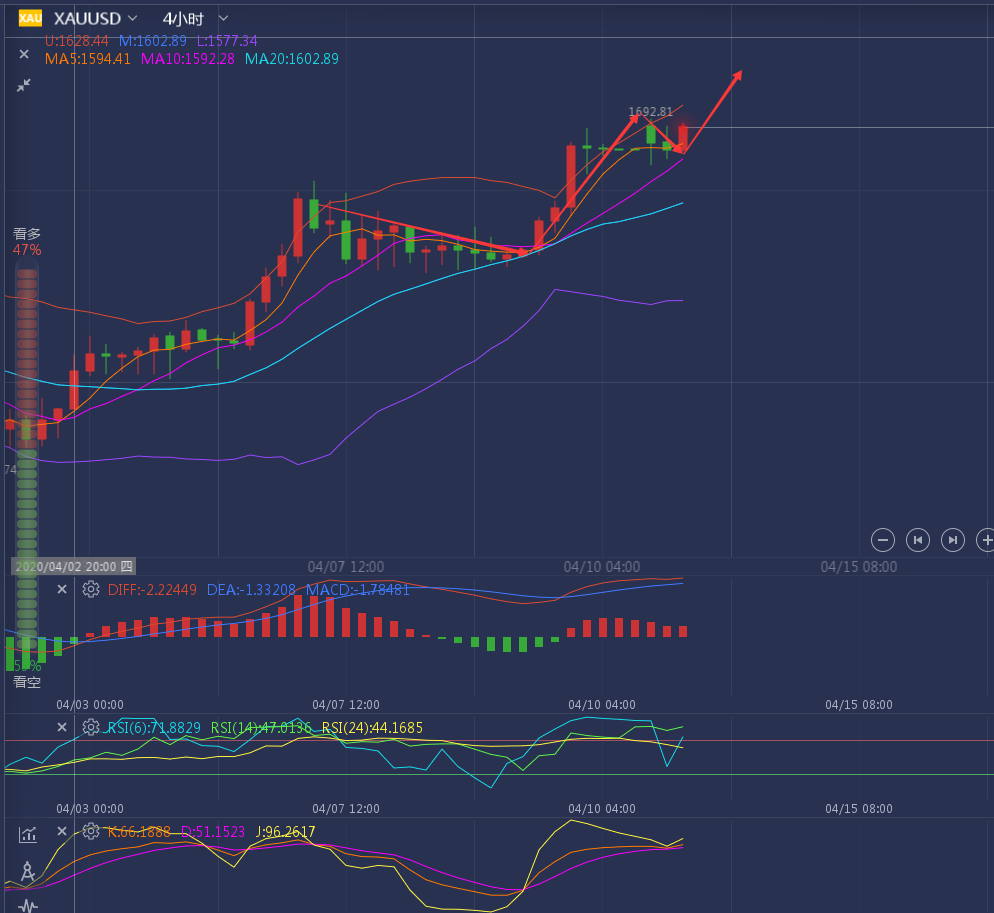Click the waveform icon at bottom left
The image size is (994, 913).
click(27, 906)
